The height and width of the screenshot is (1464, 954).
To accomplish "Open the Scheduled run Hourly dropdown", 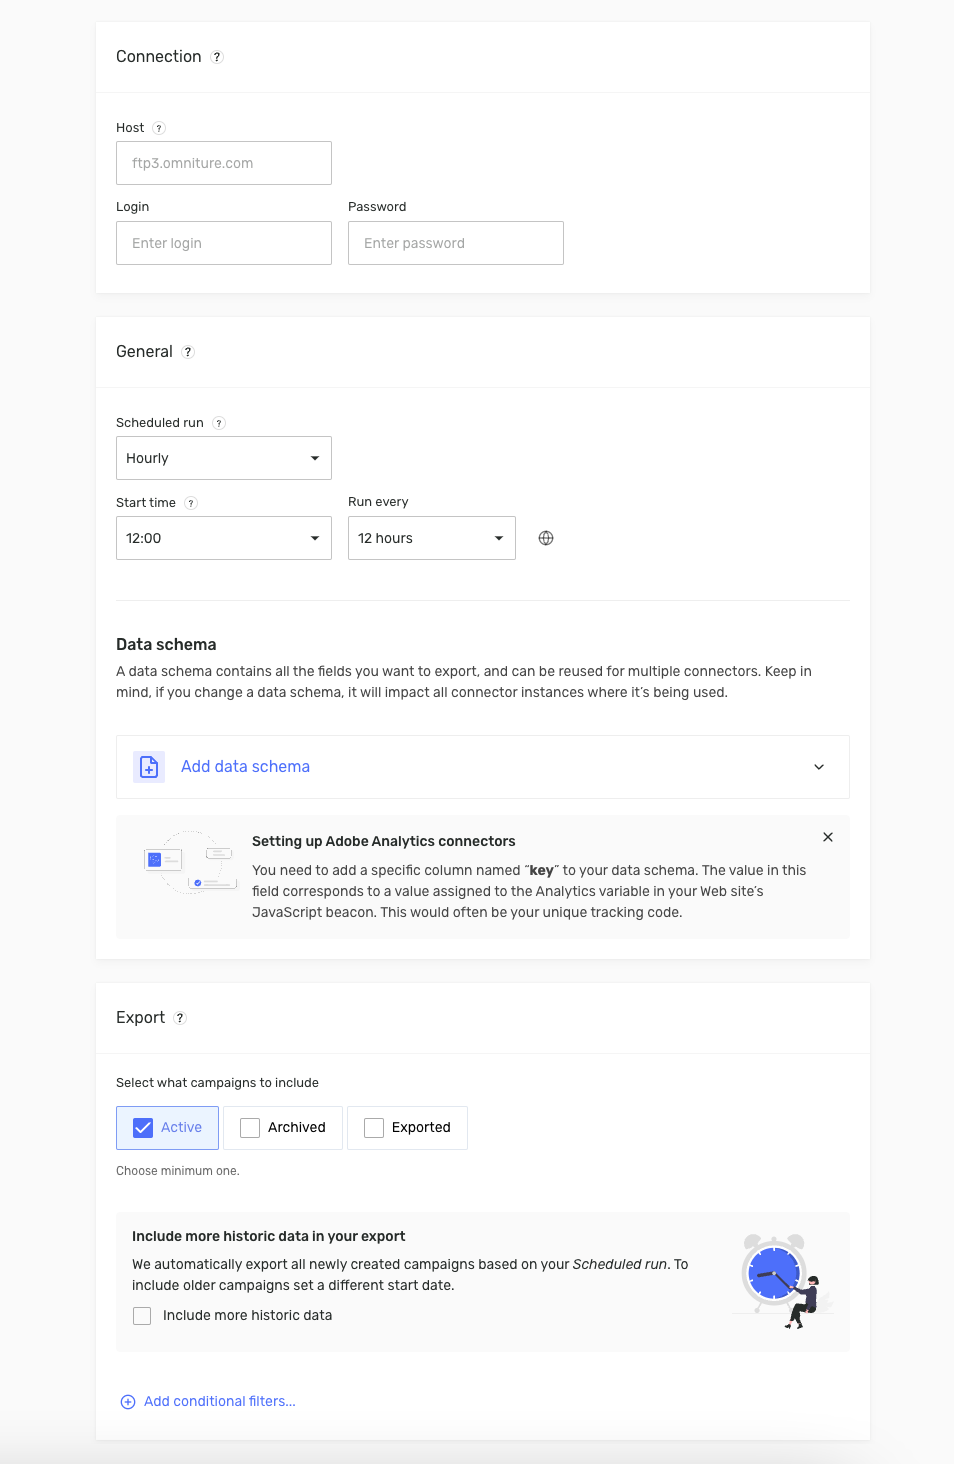I will click(223, 457).
